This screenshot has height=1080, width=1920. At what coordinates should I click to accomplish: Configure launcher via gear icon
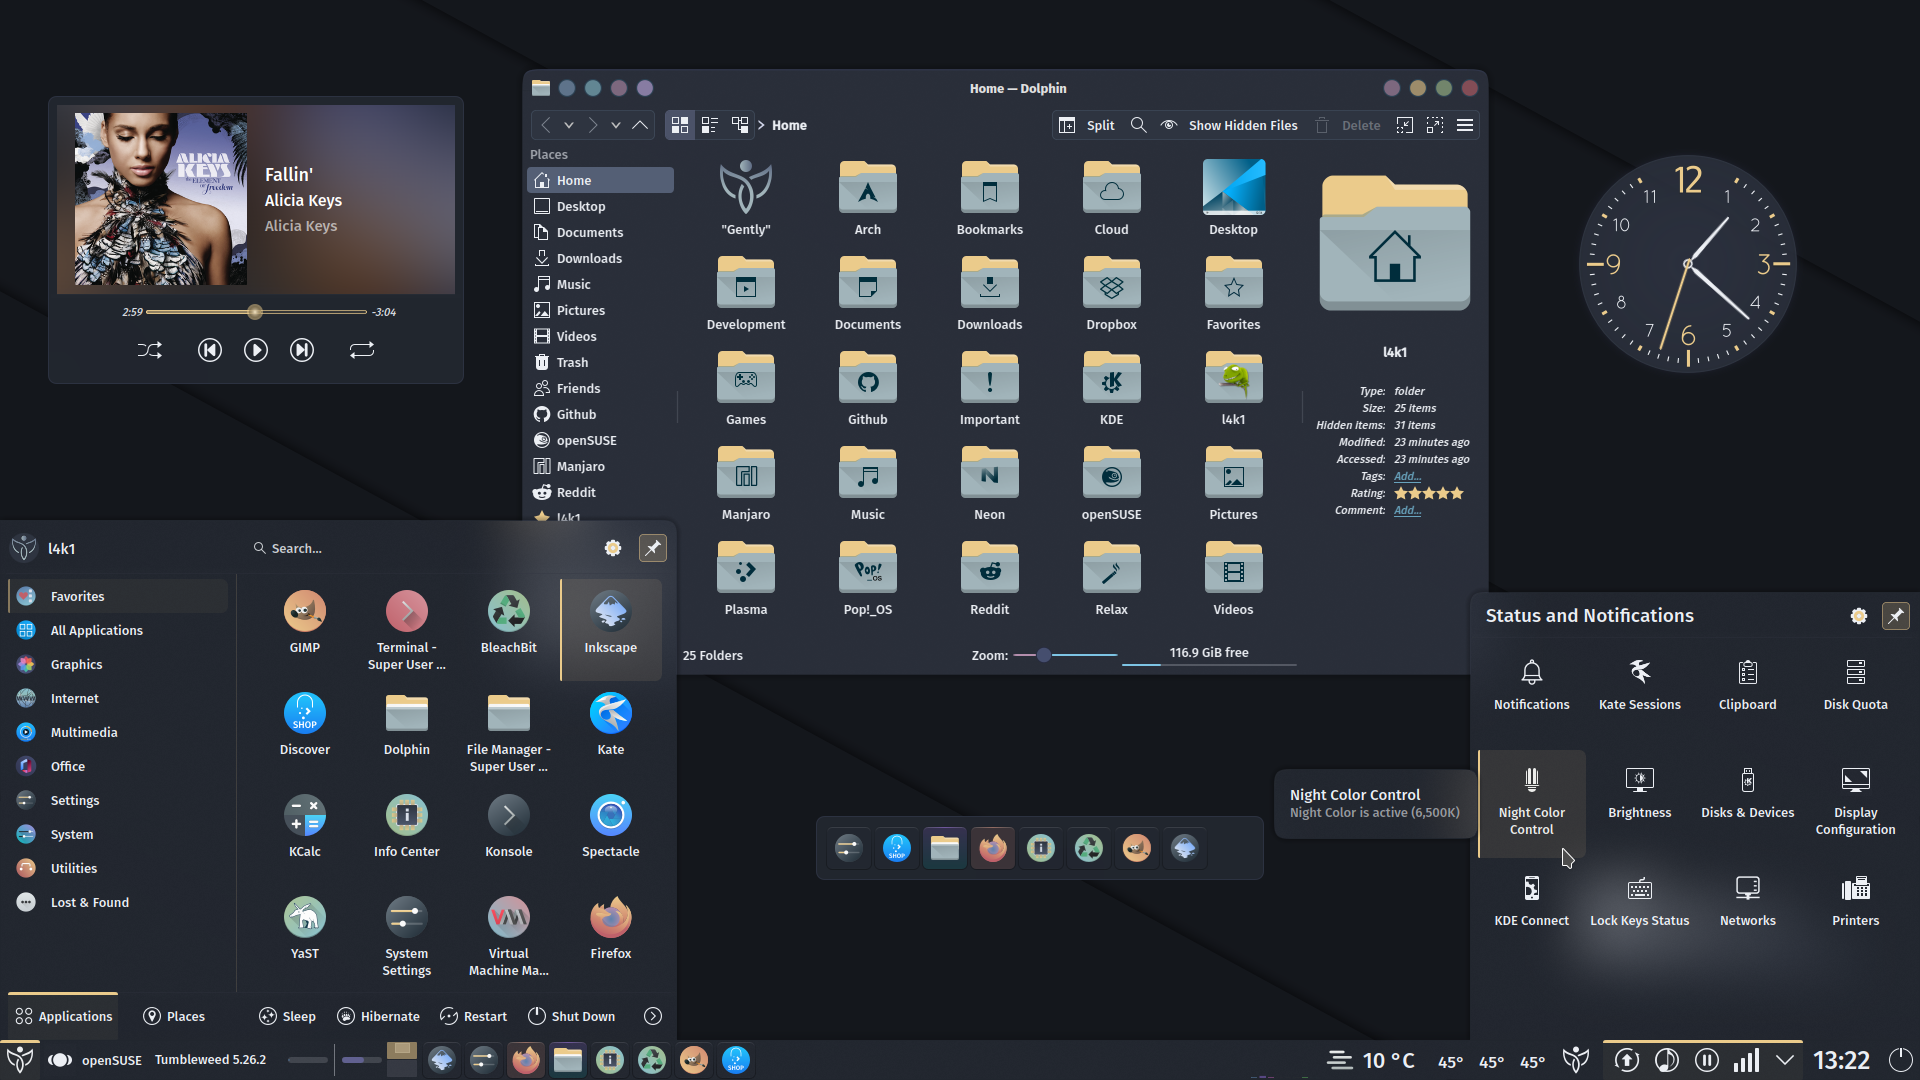[x=613, y=548]
